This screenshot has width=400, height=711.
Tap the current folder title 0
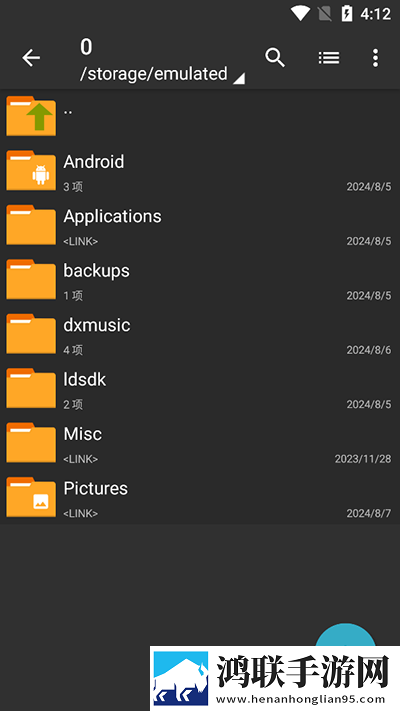pos(86,47)
